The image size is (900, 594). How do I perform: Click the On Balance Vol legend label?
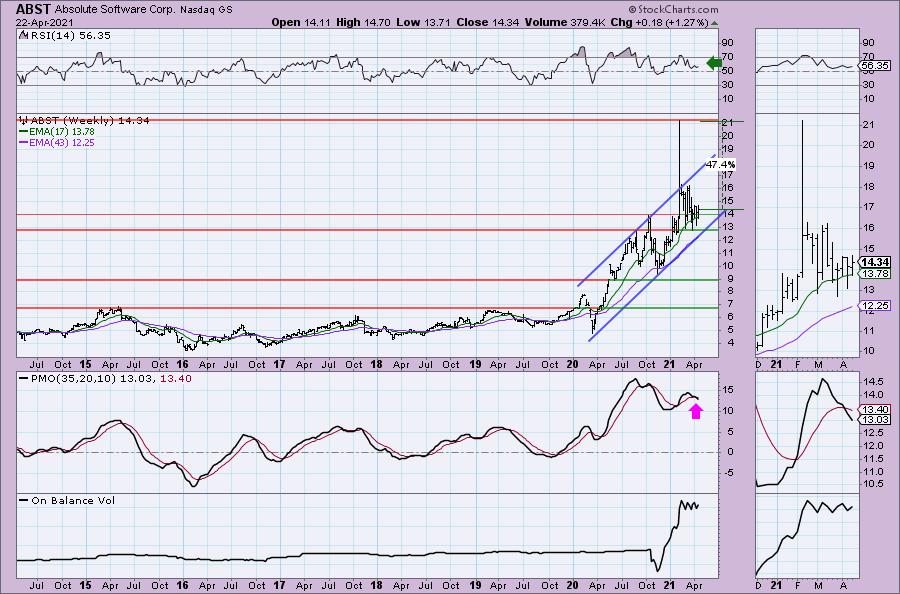(73, 500)
